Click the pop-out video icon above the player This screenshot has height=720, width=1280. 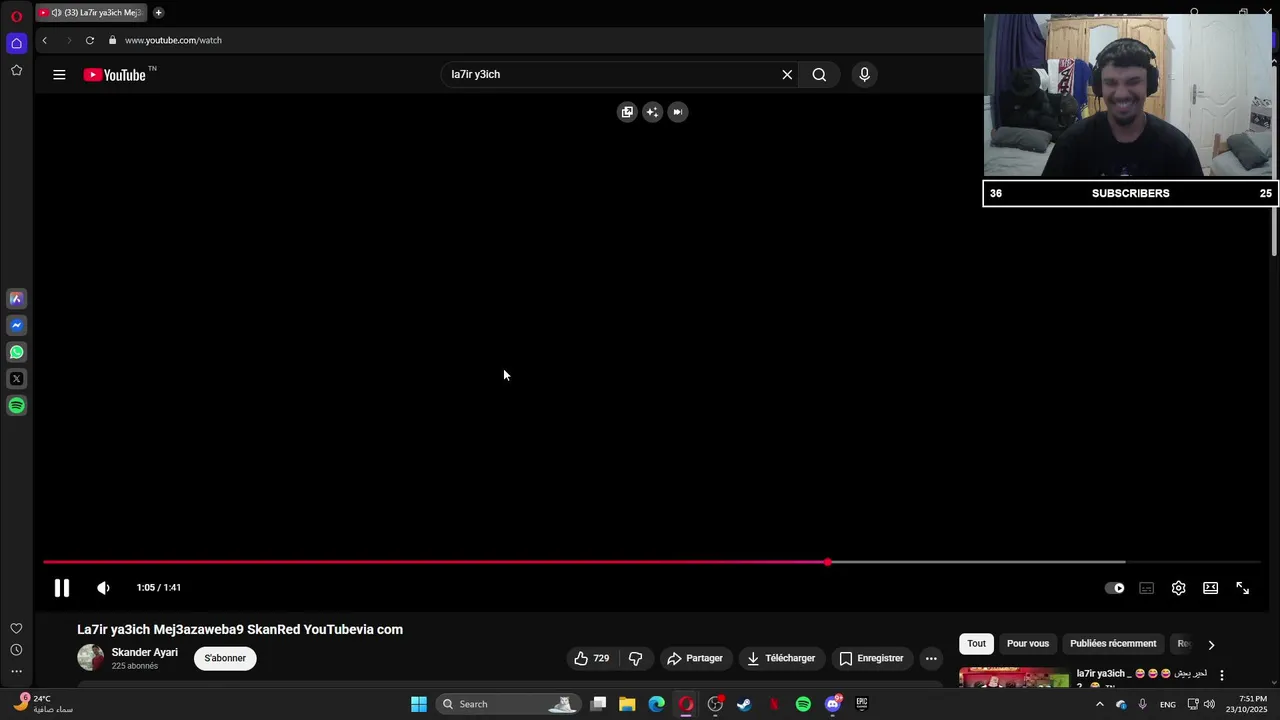click(x=627, y=112)
